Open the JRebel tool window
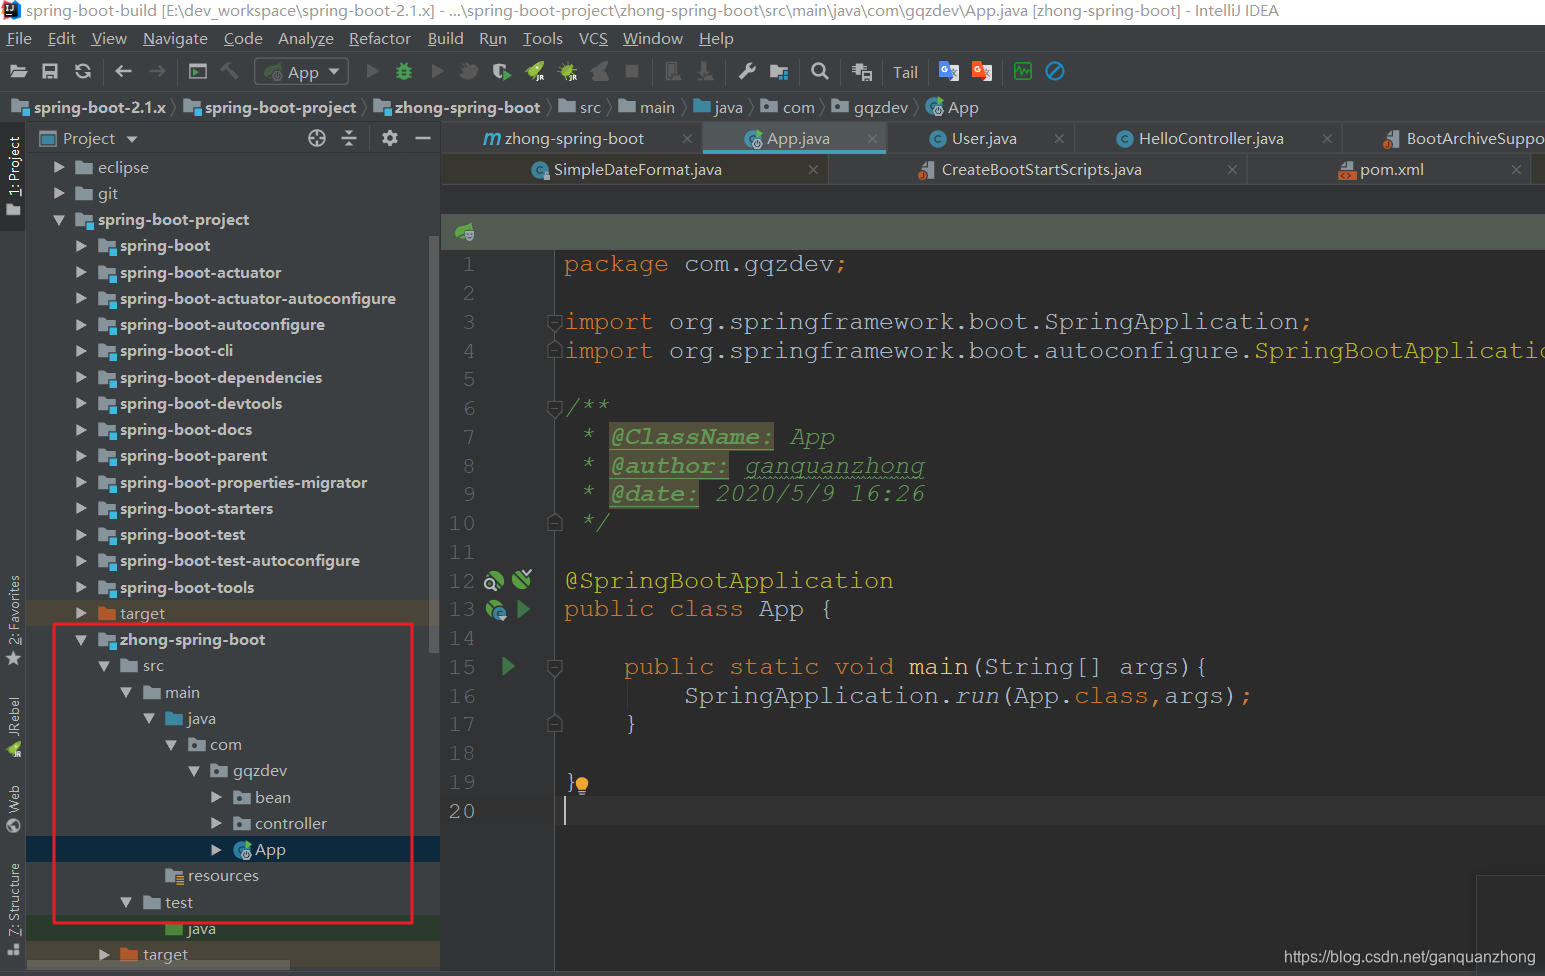This screenshot has width=1545, height=976. [13, 726]
